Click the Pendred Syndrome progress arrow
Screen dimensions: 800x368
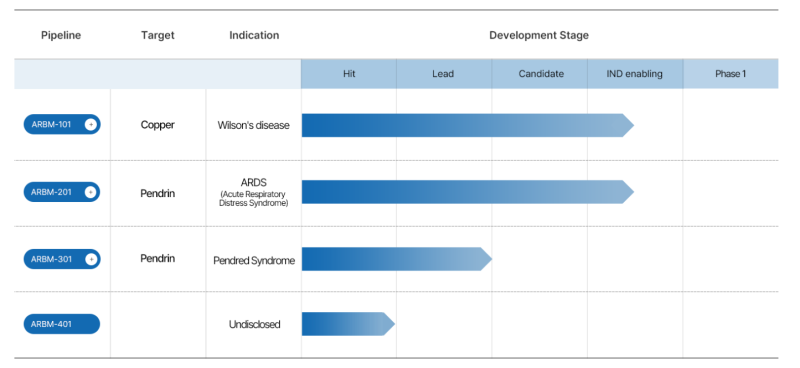click(397, 259)
